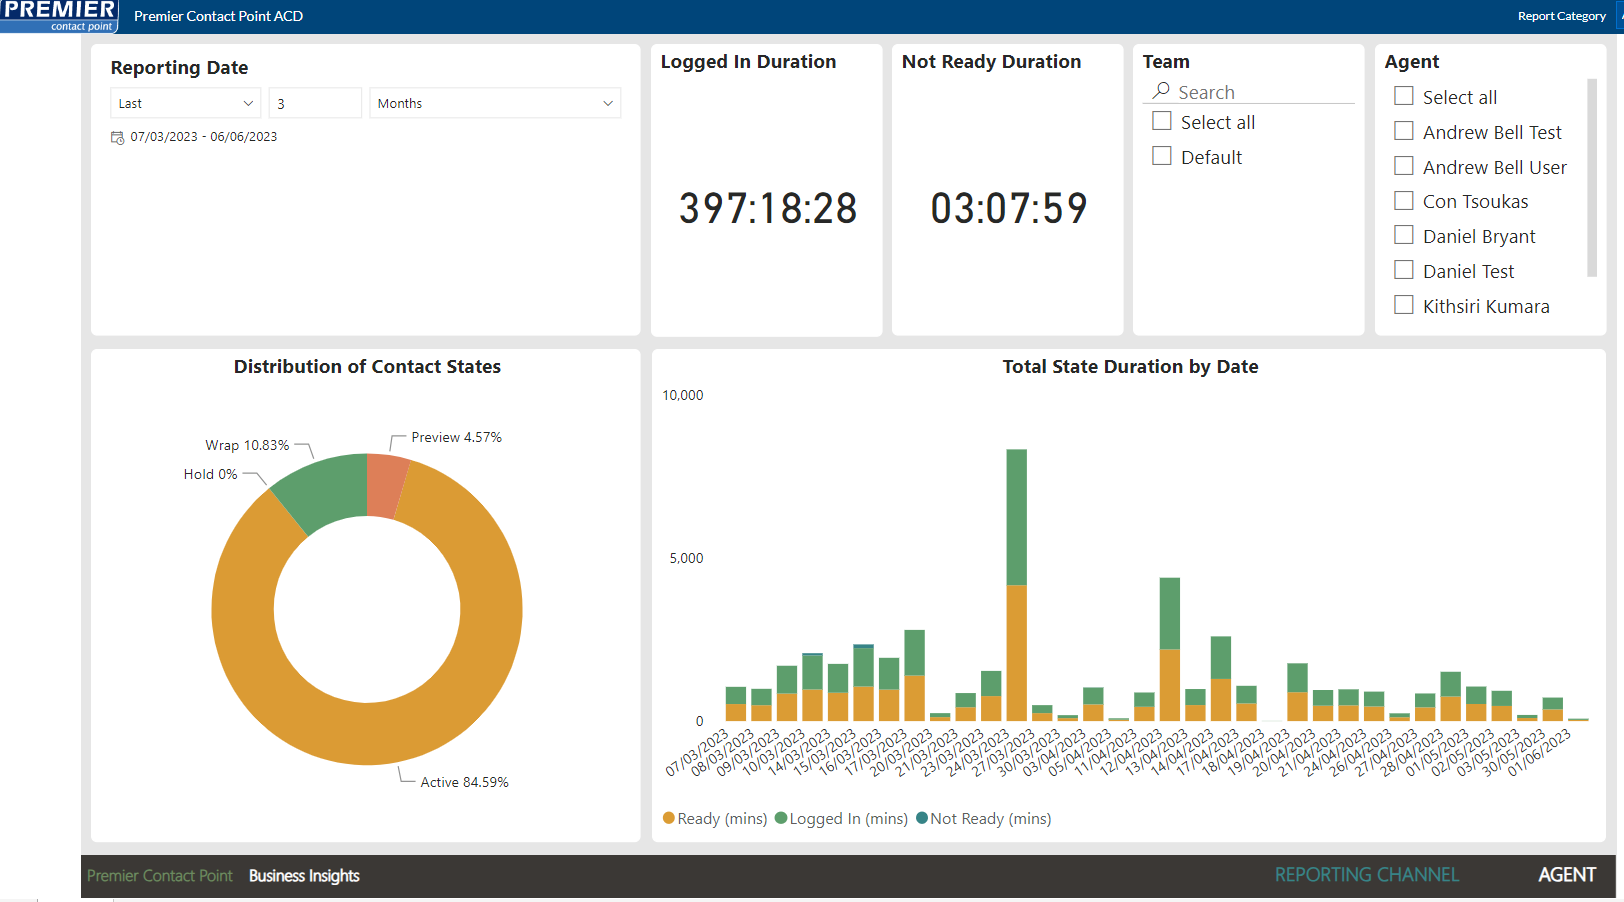Viewport: 1624px width, 902px height.
Task: Click the Total State Duration by Date title
Action: point(1130,367)
